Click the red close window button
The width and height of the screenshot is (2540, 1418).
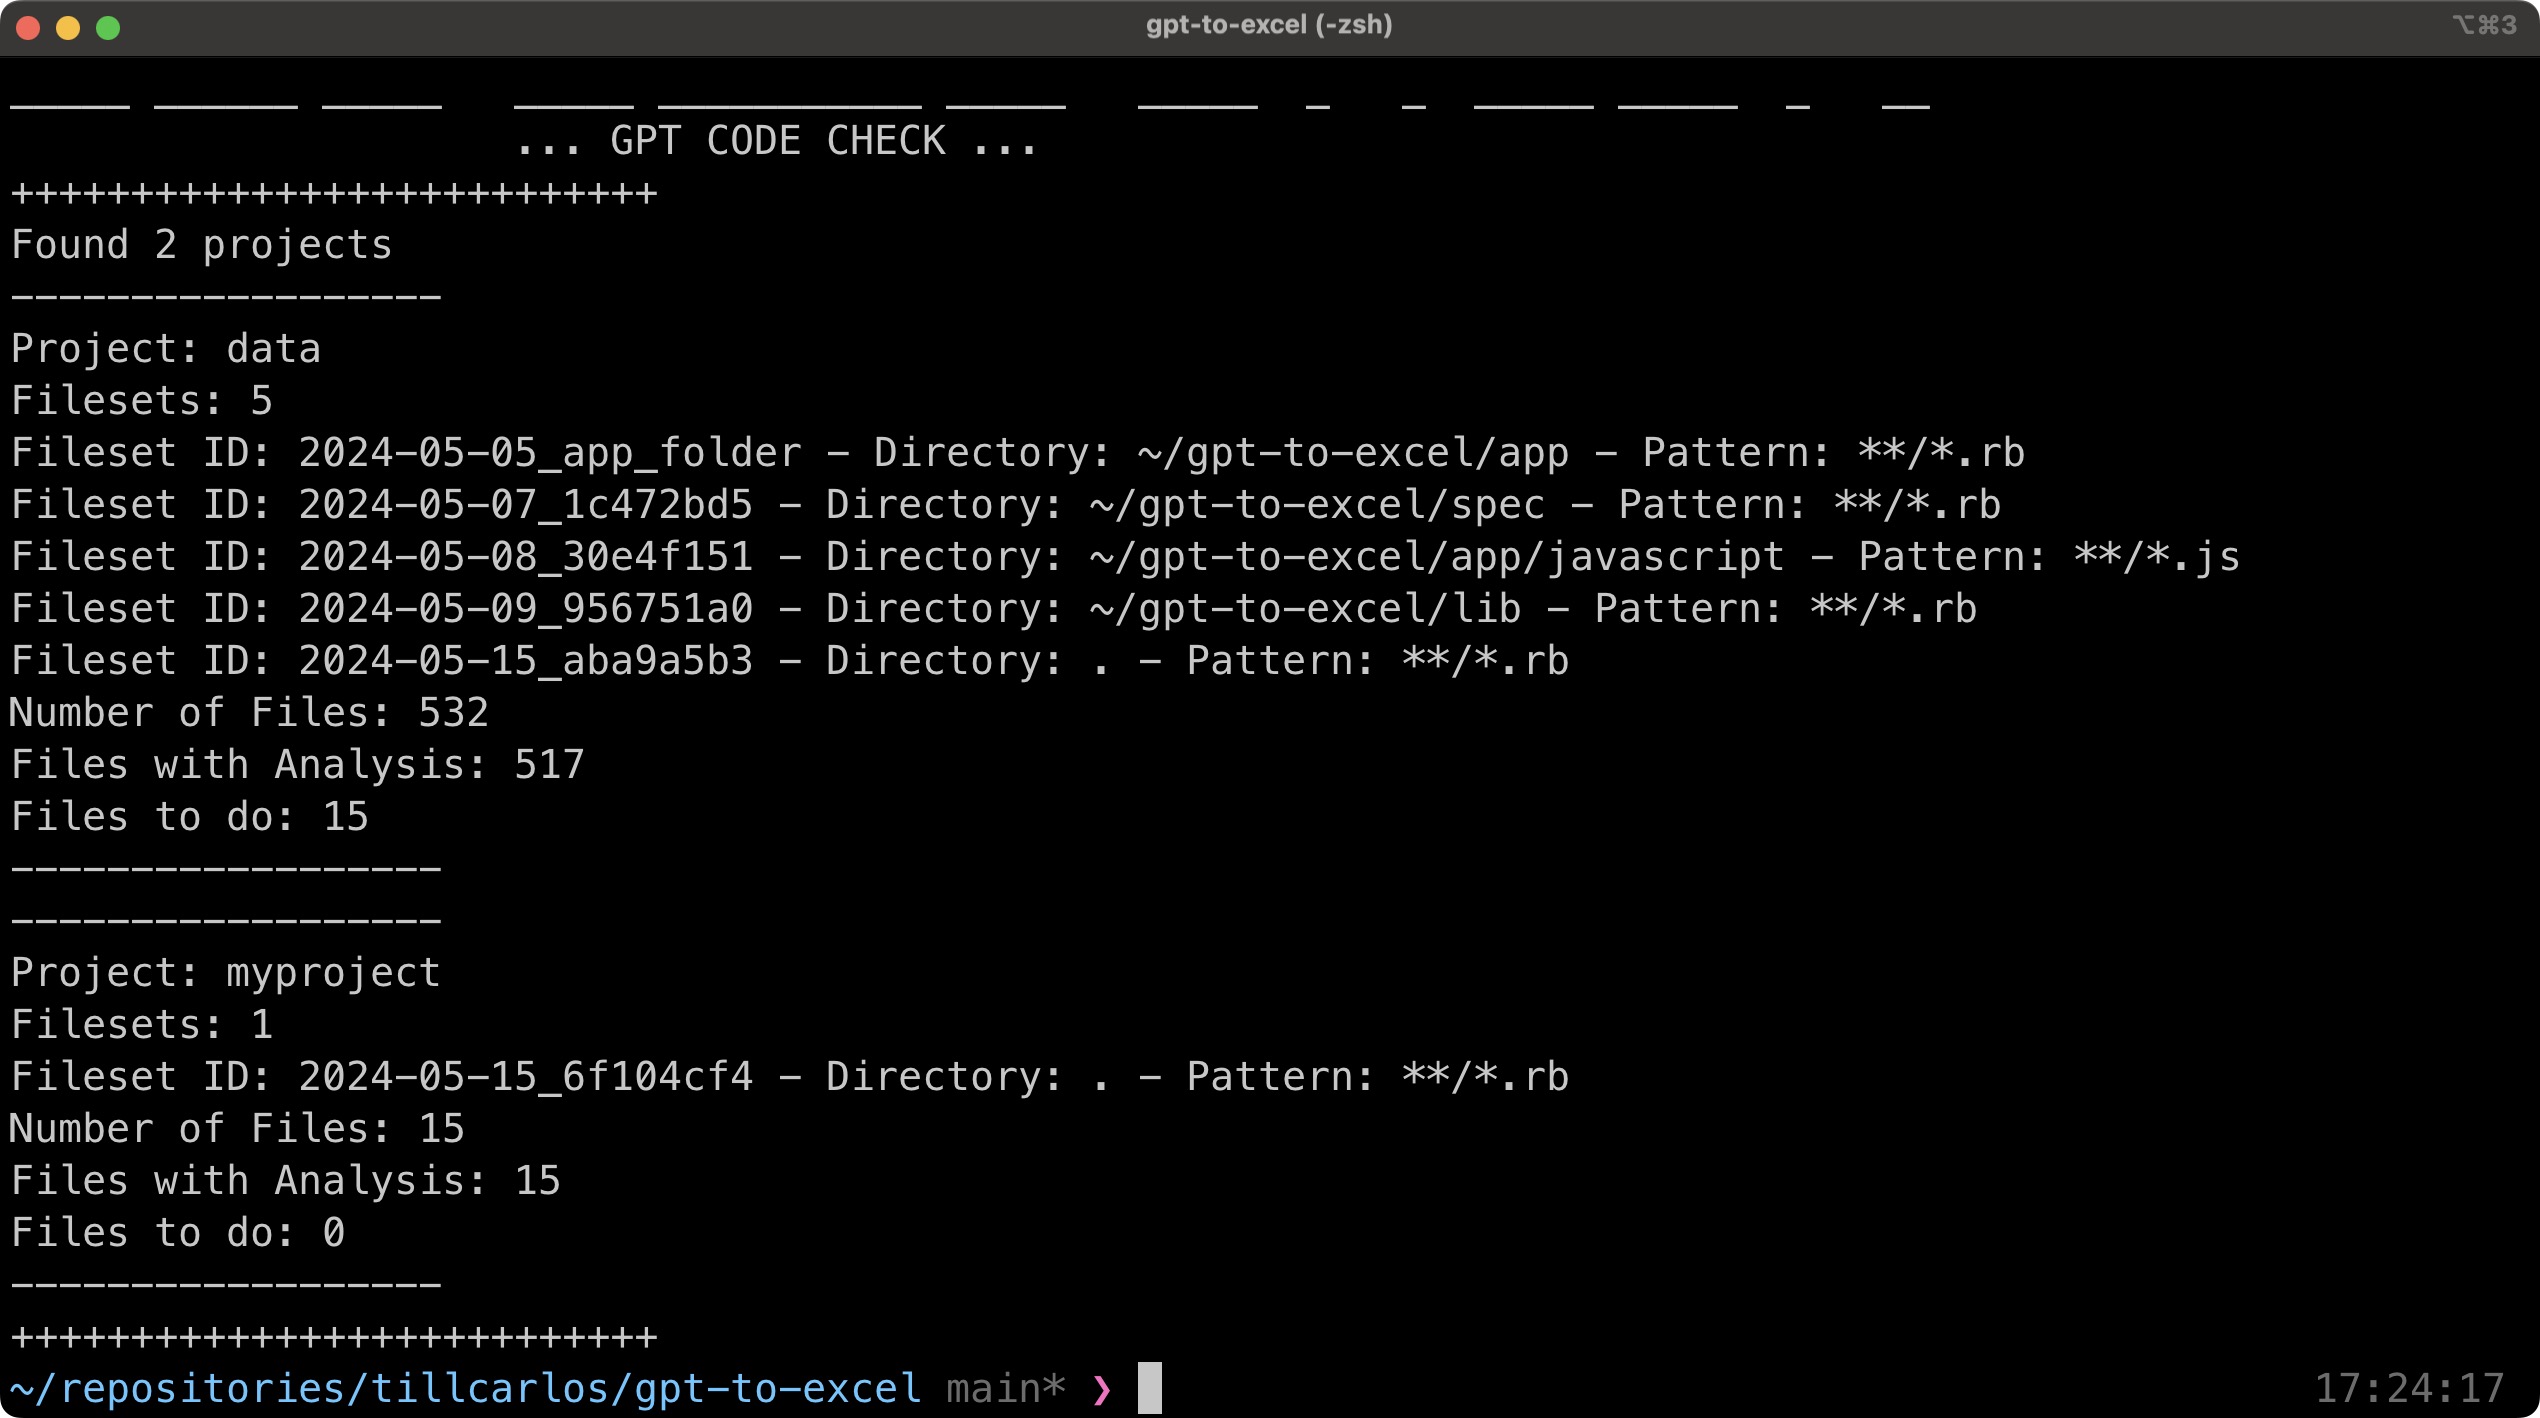[x=29, y=28]
